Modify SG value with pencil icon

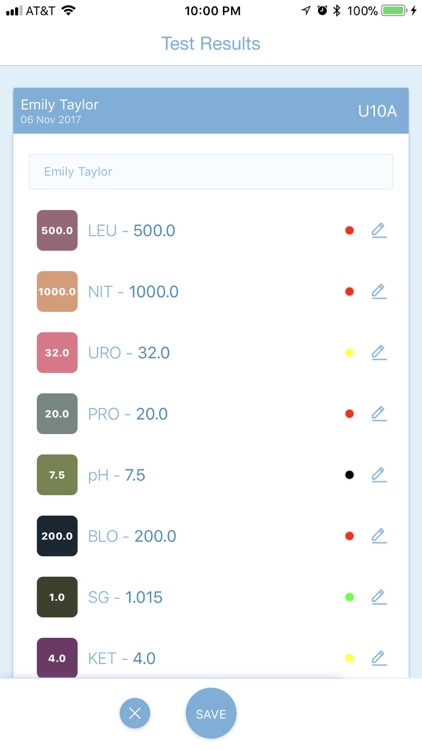pyautogui.click(x=379, y=597)
